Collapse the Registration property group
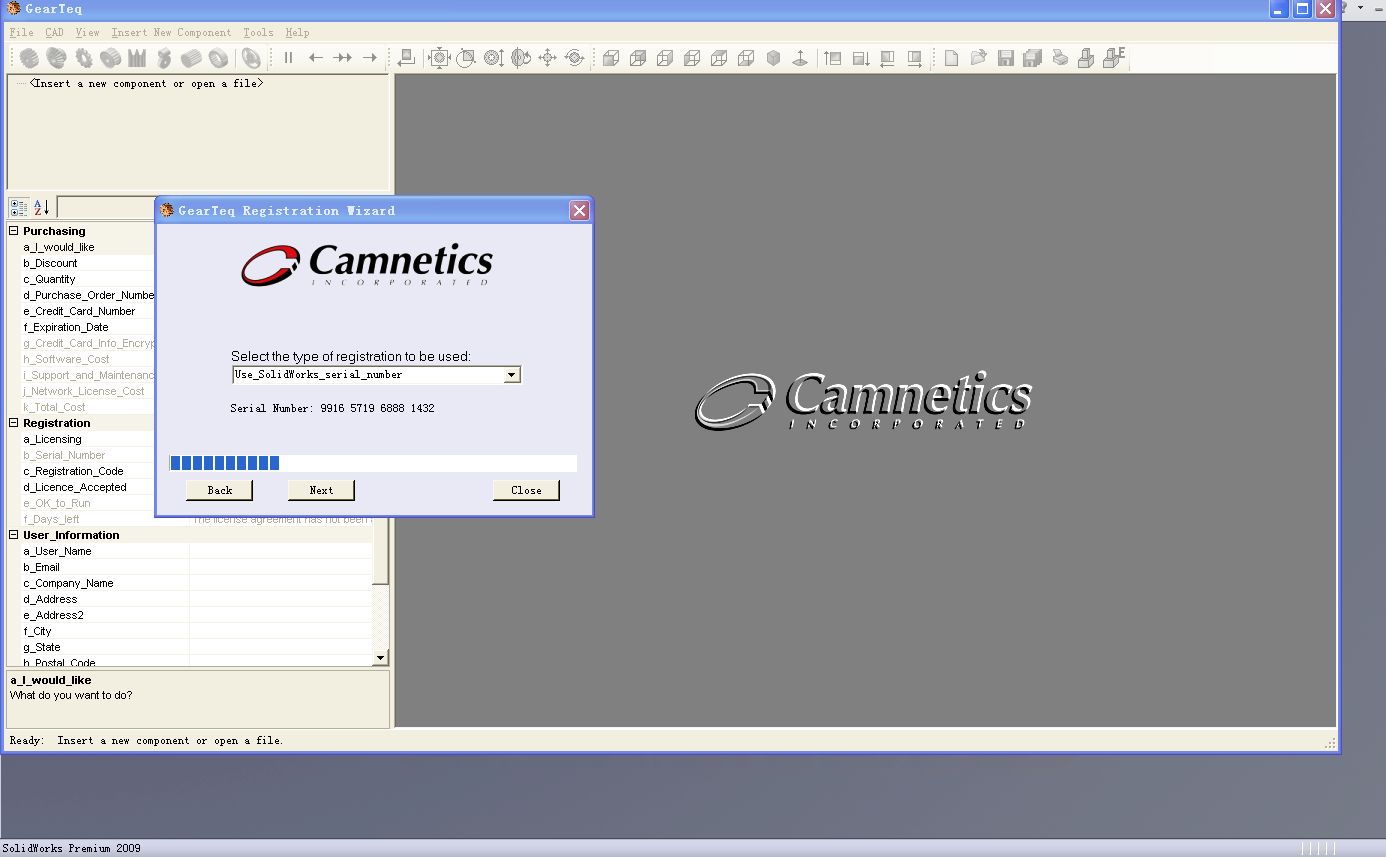The image size is (1386, 857). 14,423
